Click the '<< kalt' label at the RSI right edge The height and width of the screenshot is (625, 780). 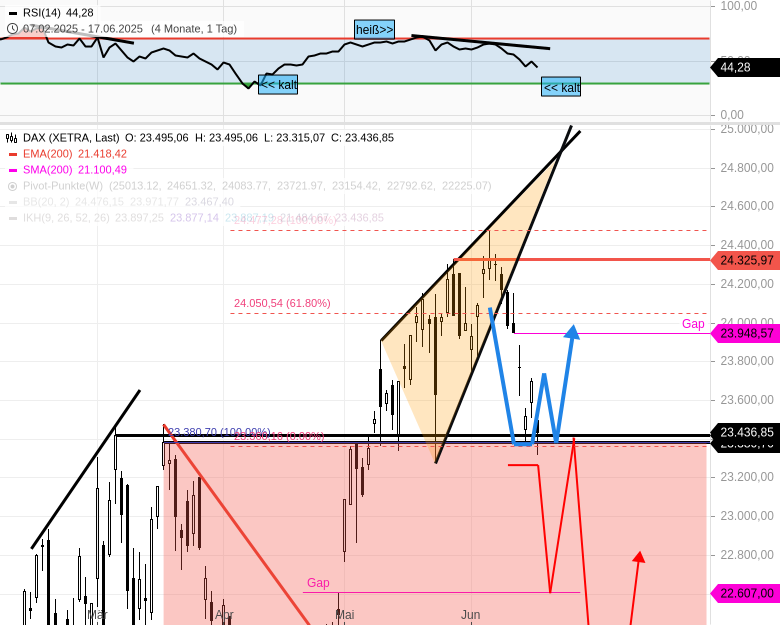click(561, 88)
